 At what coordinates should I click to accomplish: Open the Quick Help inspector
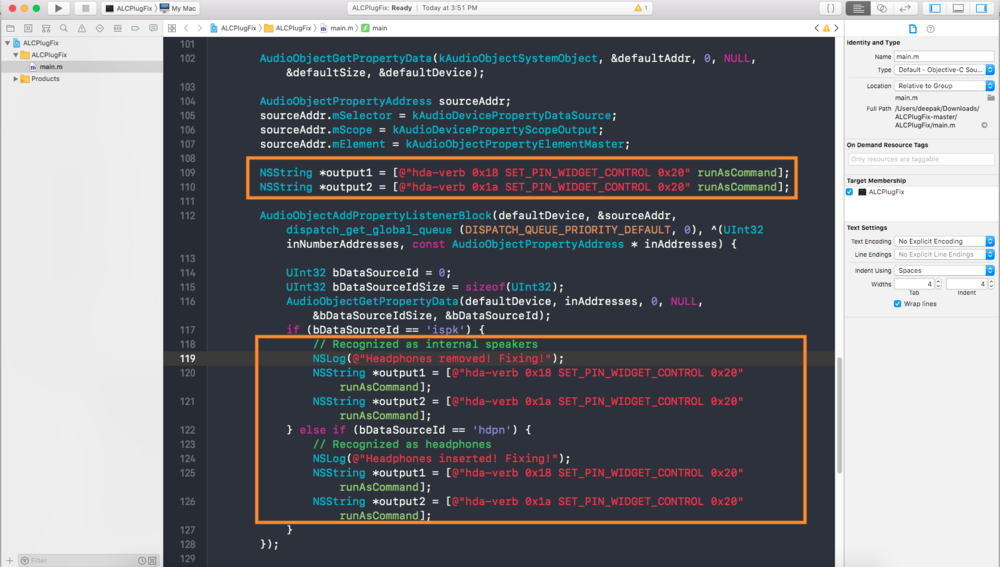931,29
